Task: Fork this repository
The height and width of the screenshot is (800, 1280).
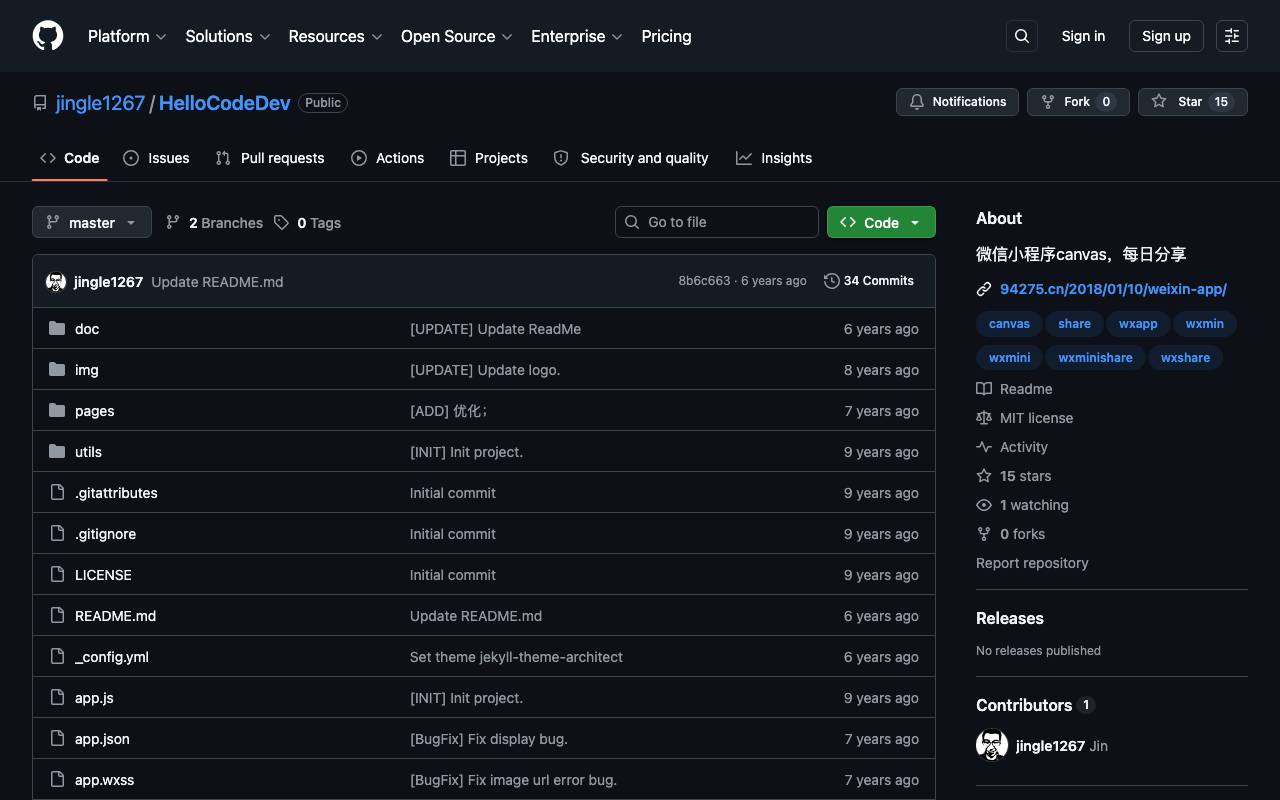Action: 1078,102
